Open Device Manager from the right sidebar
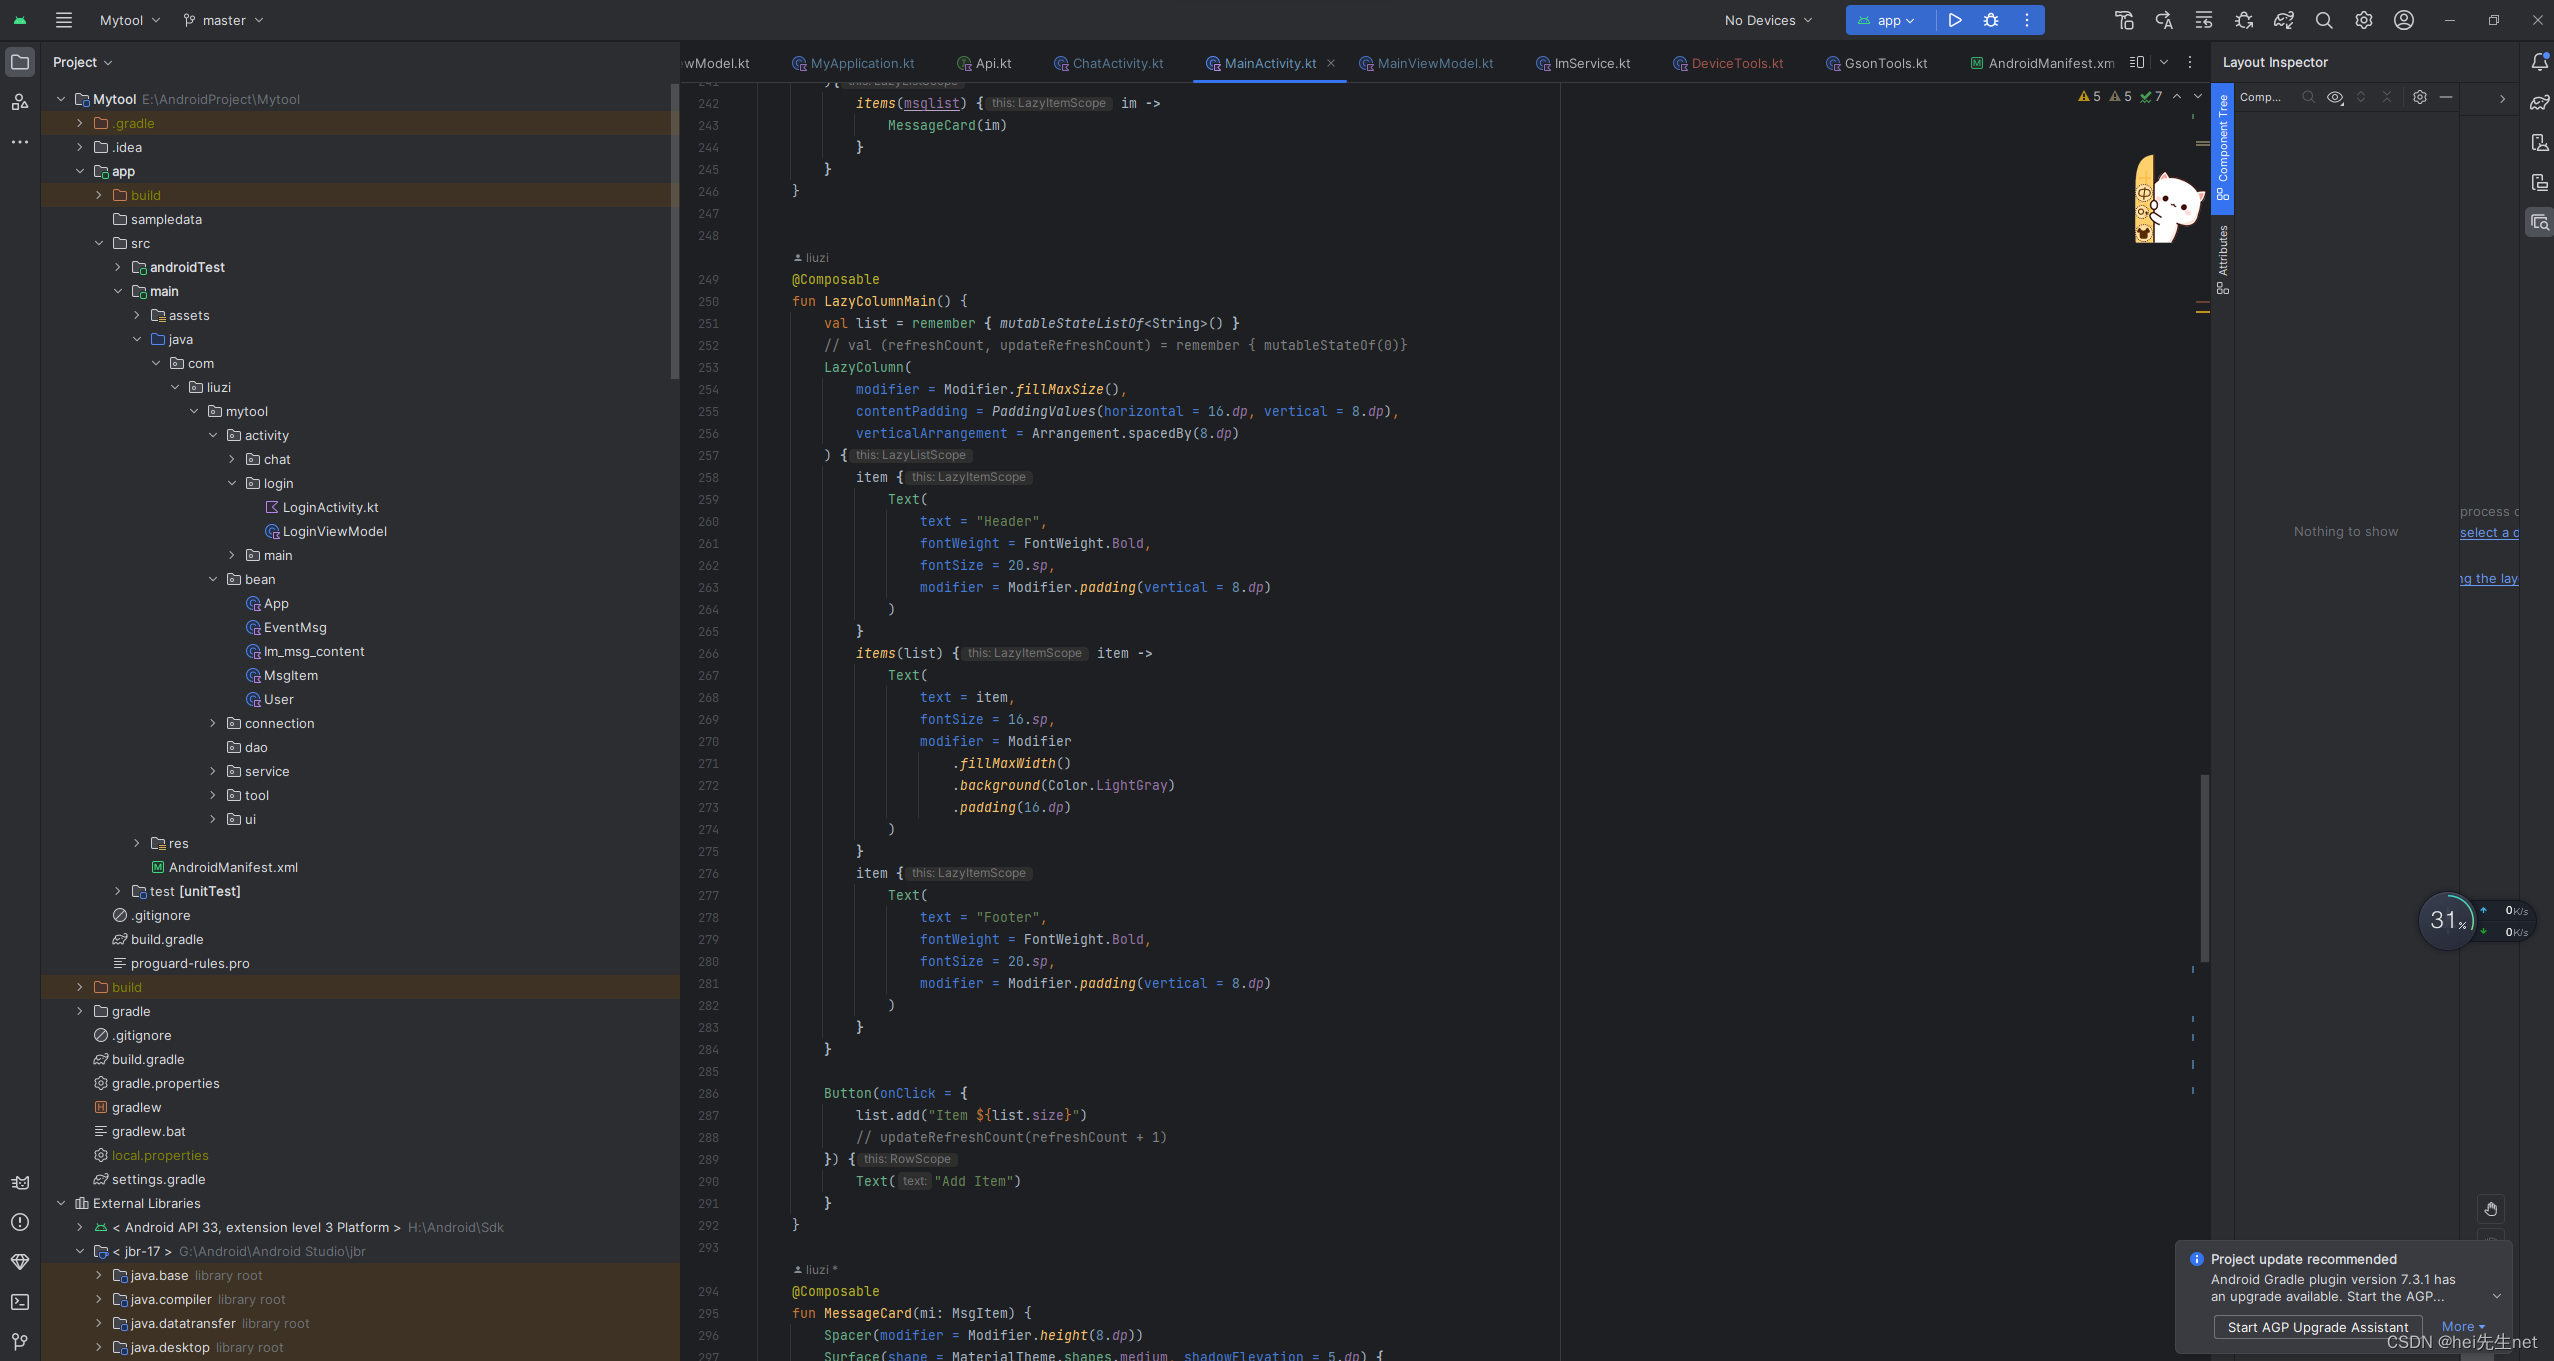This screenshot has height=1361, width=2554. pyautogui.click(x=2541, y=142)
